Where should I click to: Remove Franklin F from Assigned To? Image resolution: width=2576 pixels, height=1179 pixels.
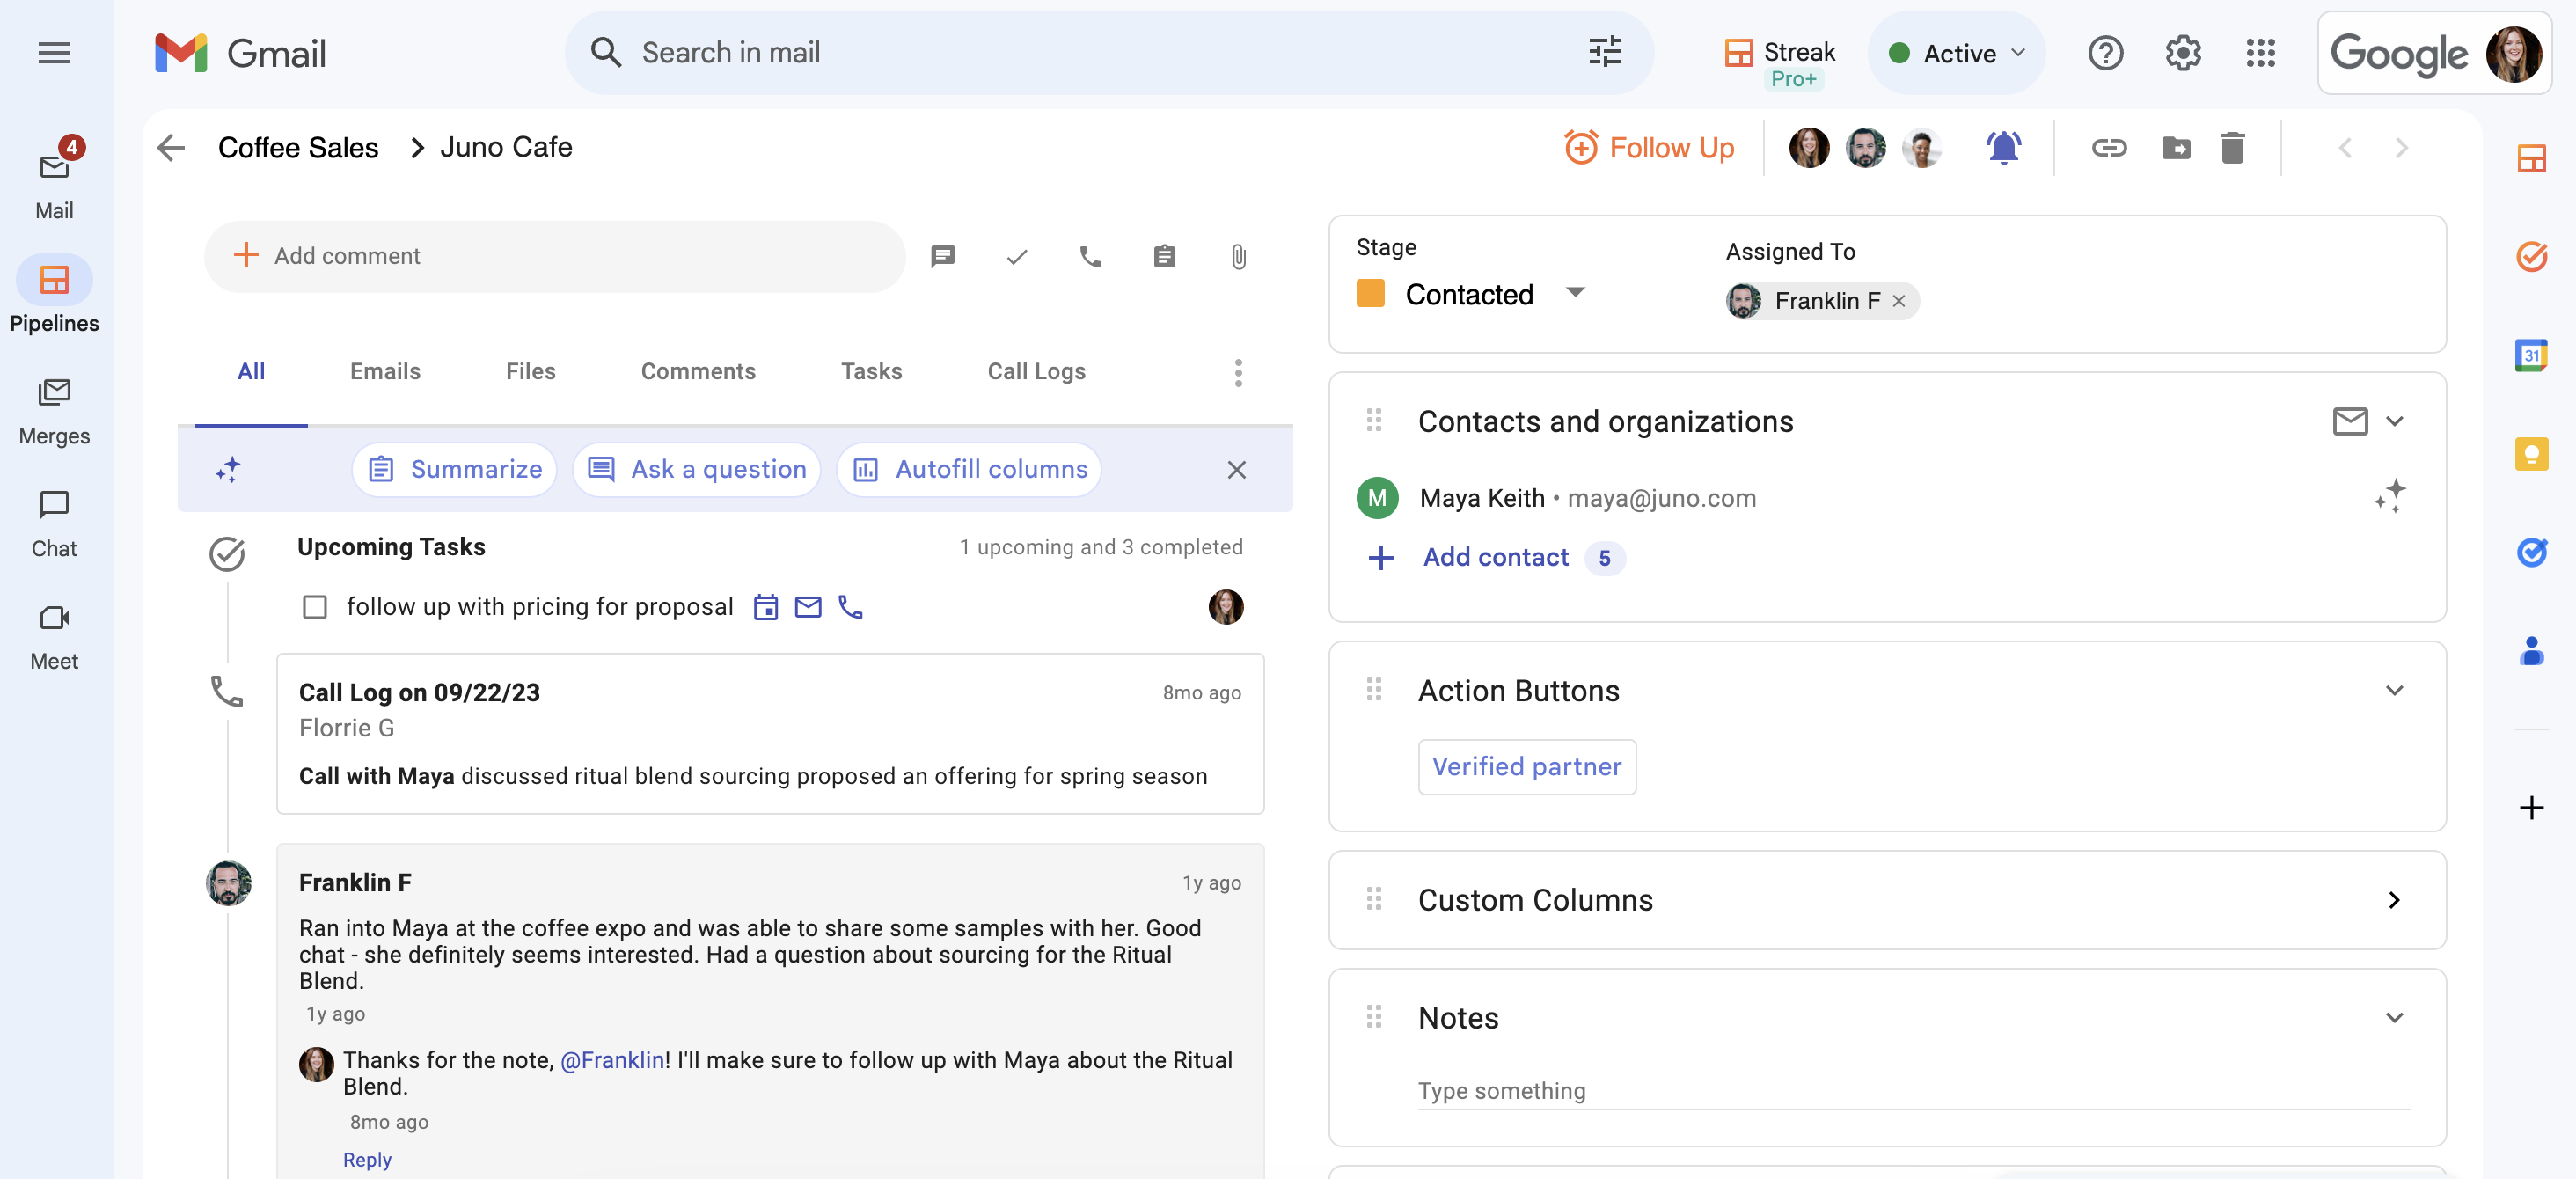pos(1898,301)
